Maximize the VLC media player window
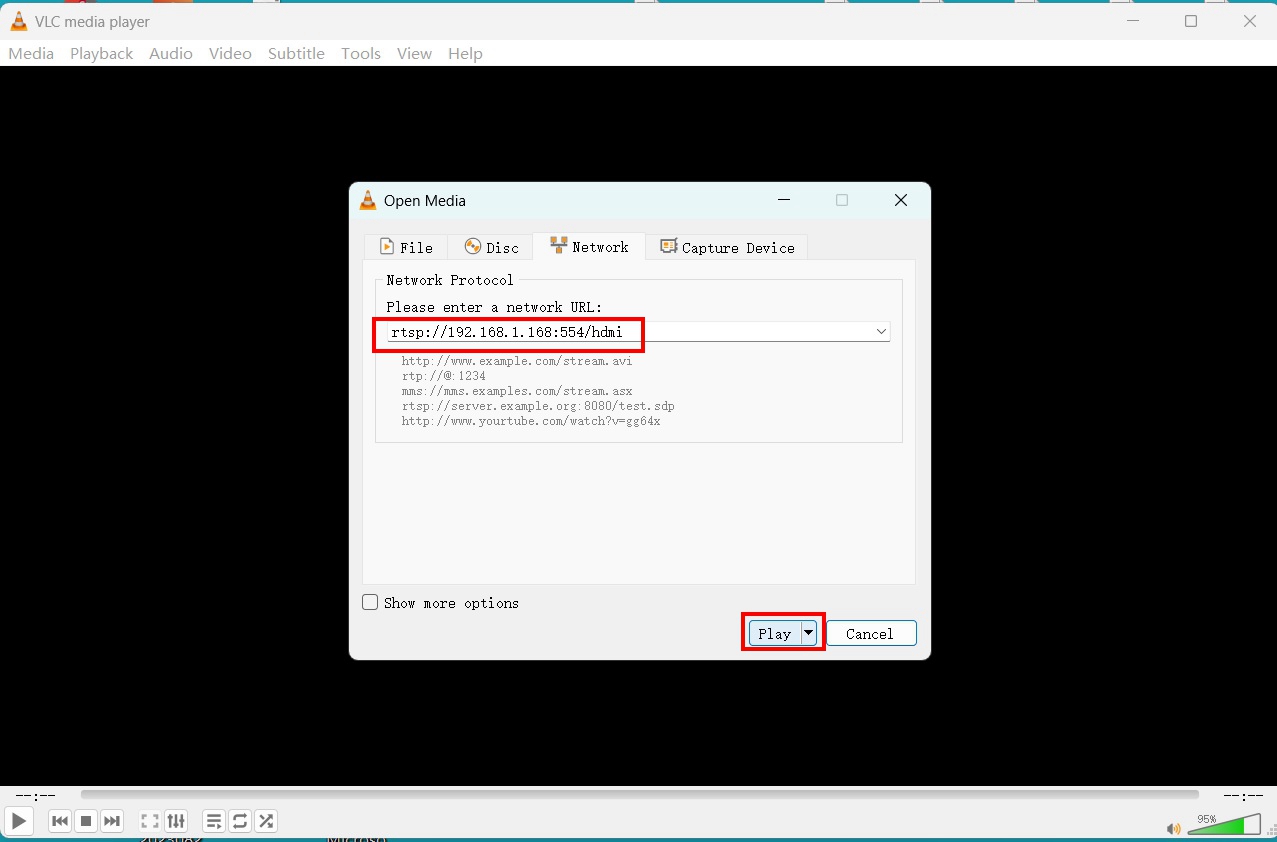Screen dimensions: 1277x842 (x=1190, y=21)
